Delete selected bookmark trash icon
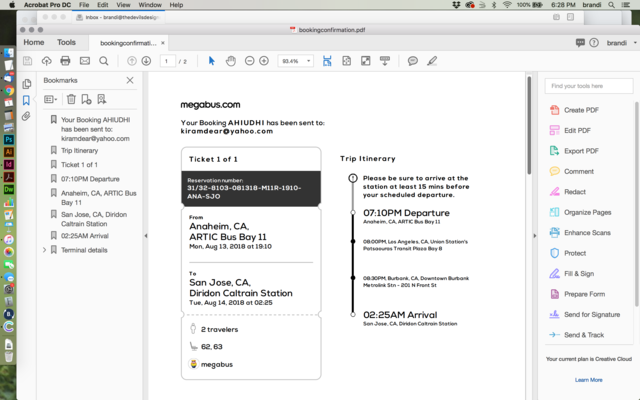This screenshot has height=400, width=640. point(71,99)
